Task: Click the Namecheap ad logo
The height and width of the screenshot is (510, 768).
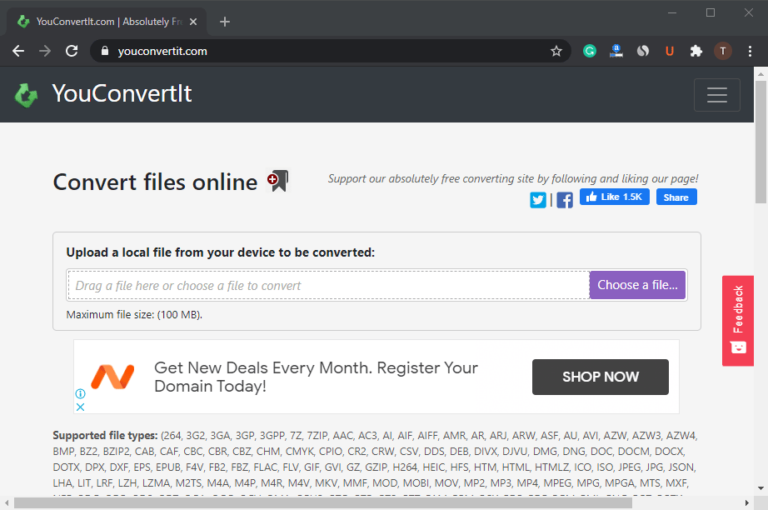Action: pos(113,377)
